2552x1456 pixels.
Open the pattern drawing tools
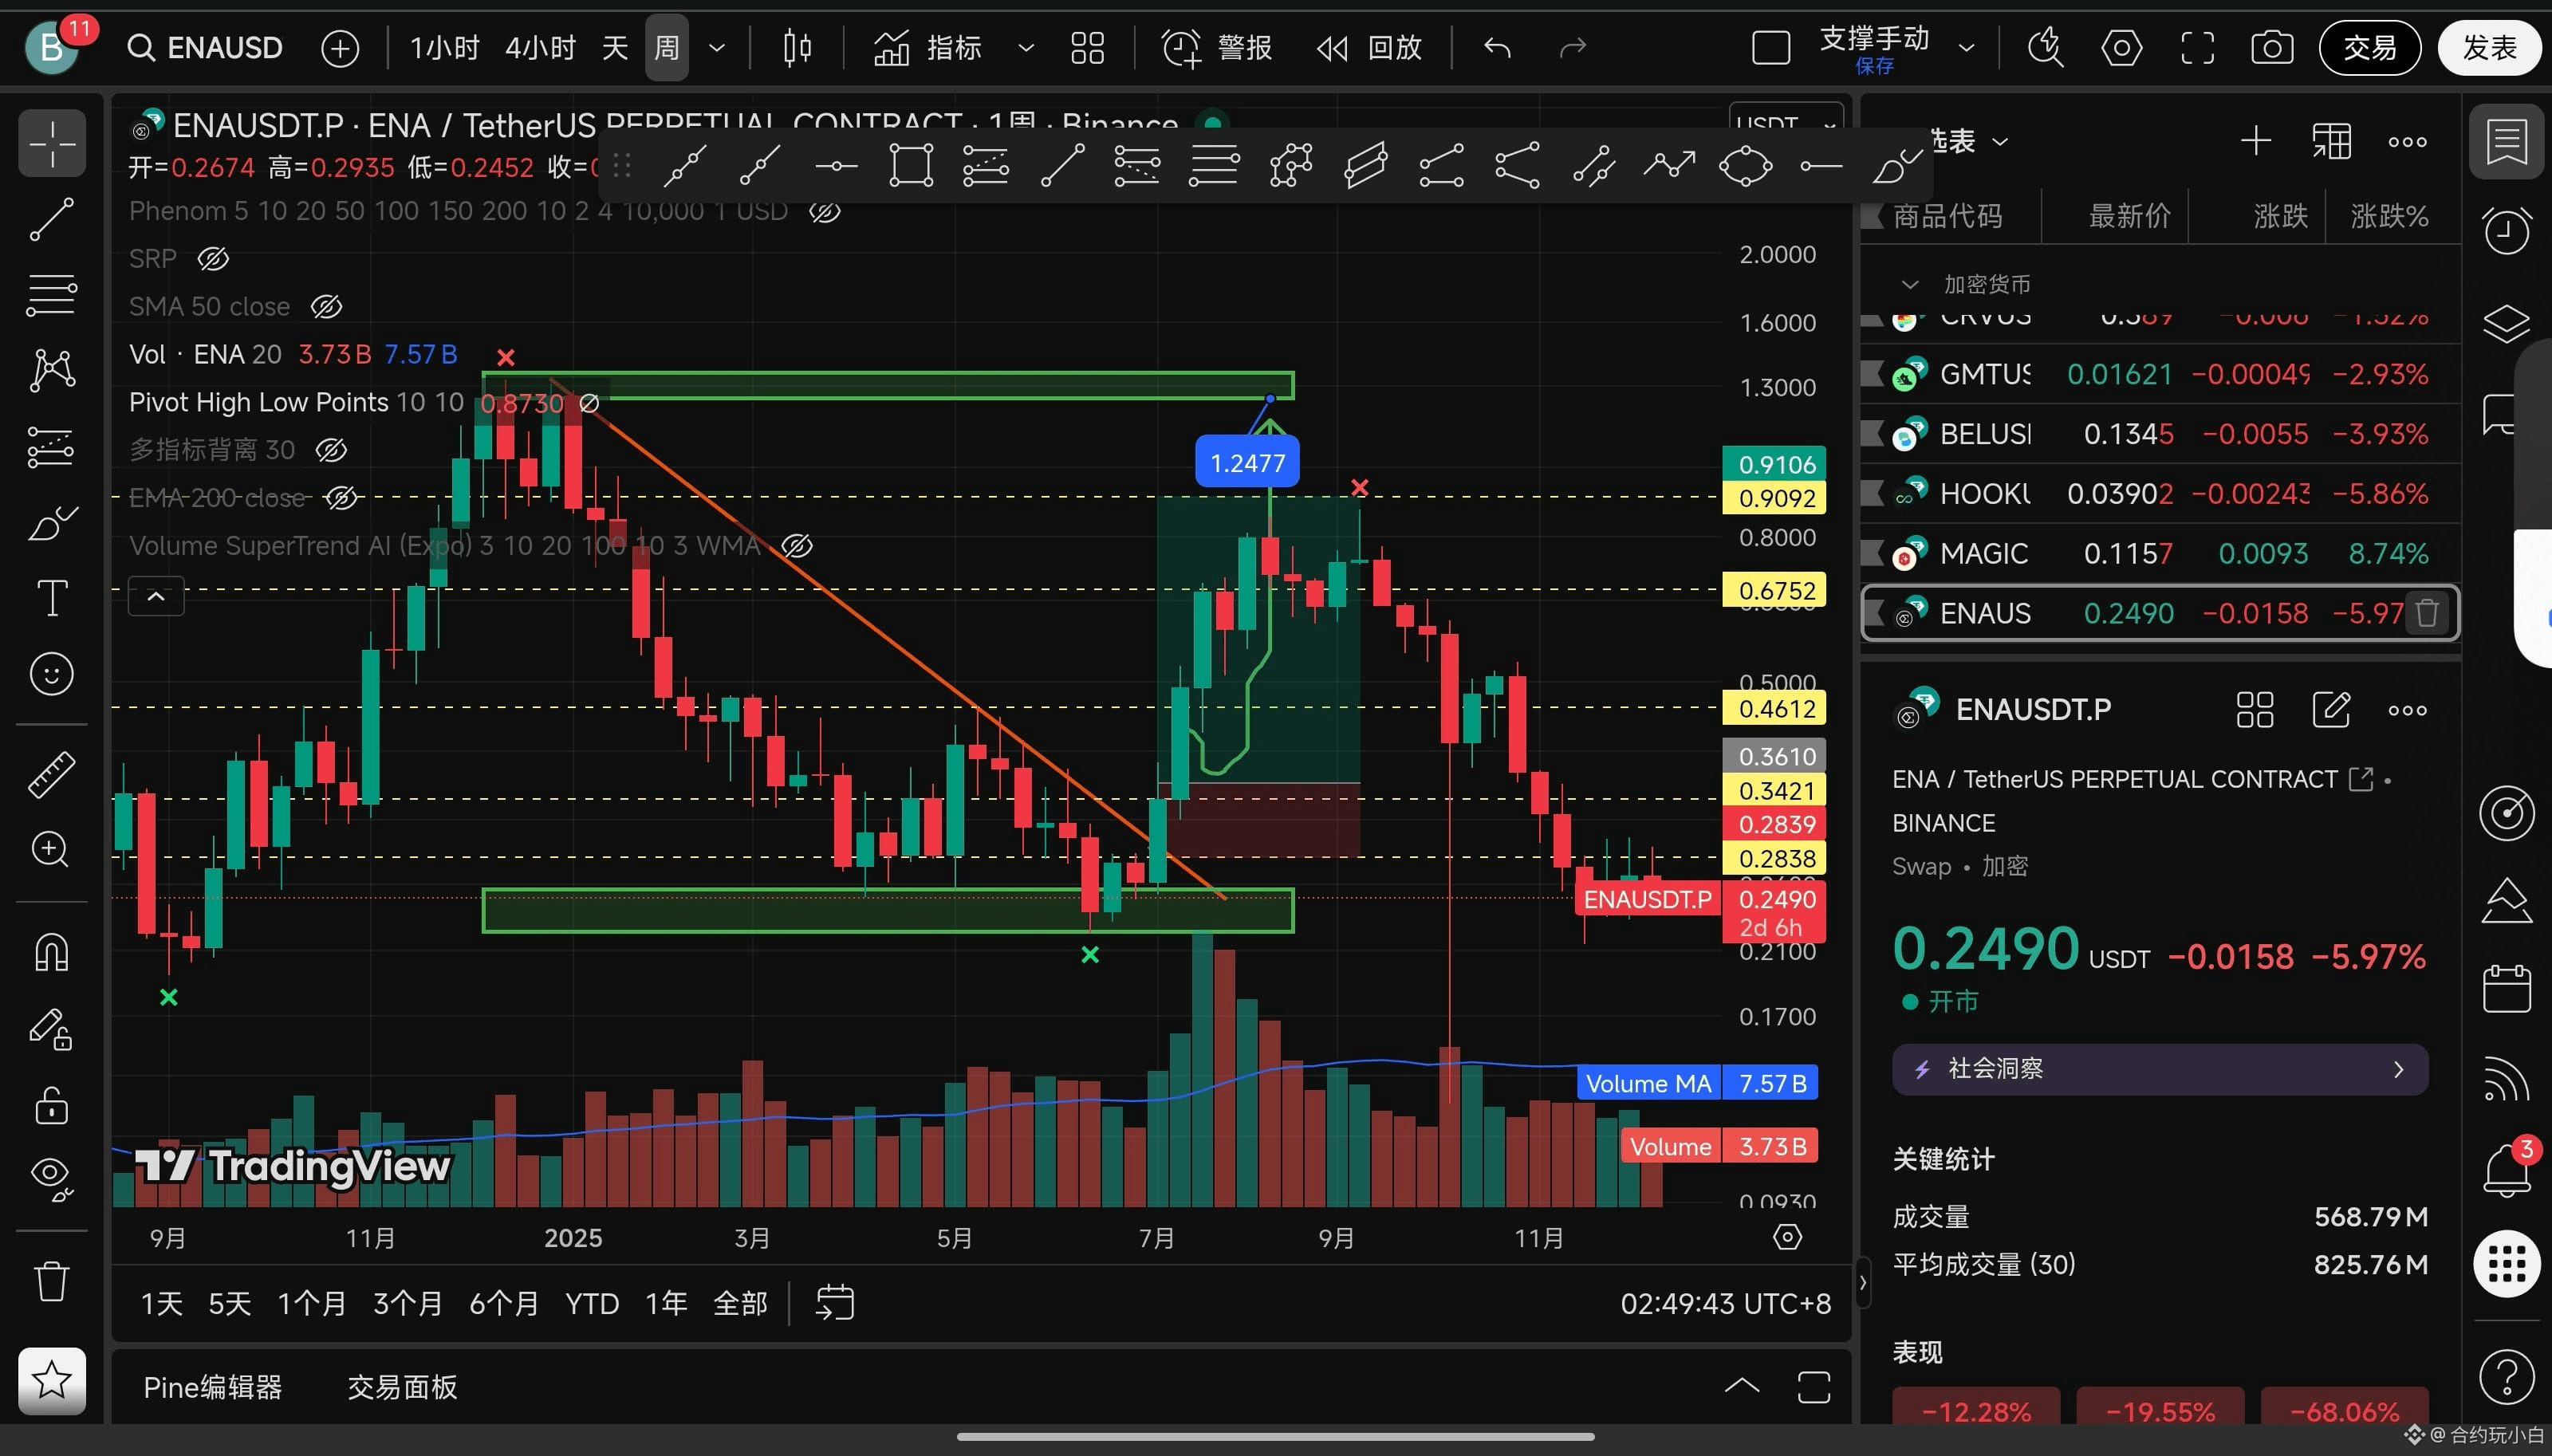point(52,370)
